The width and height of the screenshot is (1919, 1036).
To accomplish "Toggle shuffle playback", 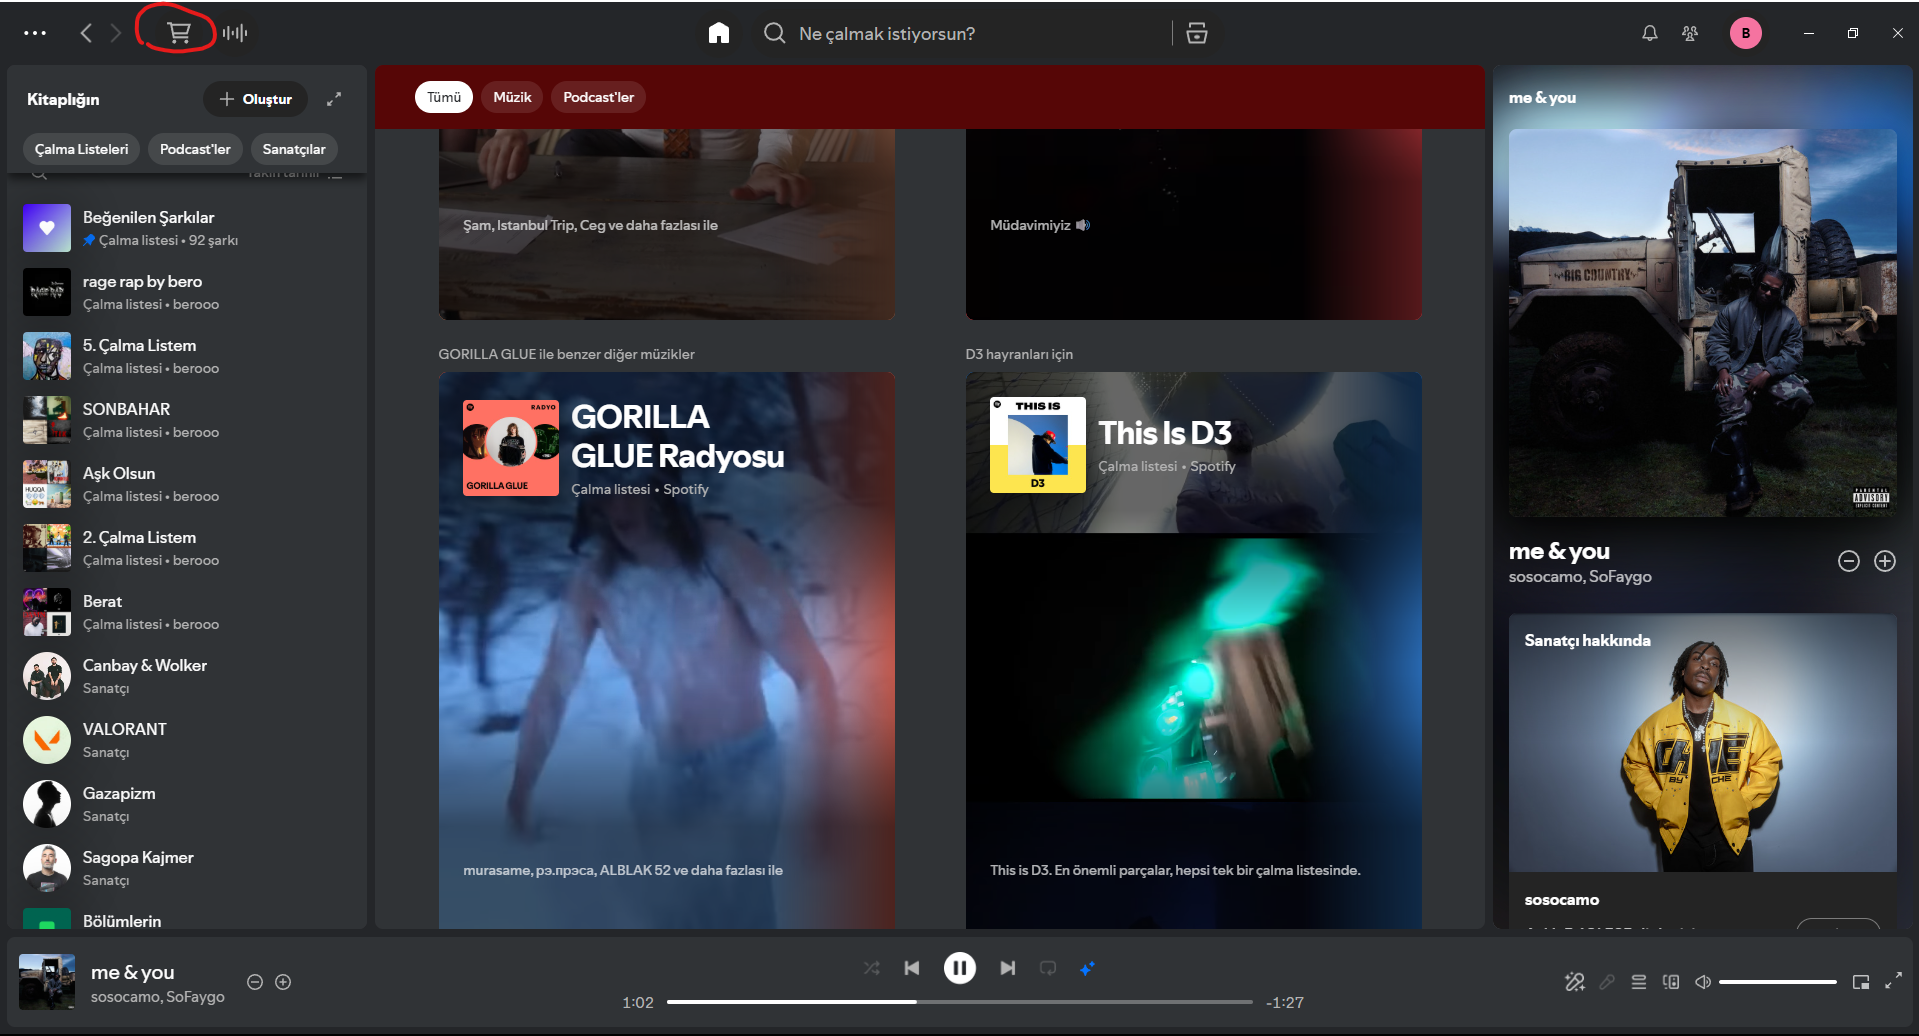I will [x=872, y=968].
